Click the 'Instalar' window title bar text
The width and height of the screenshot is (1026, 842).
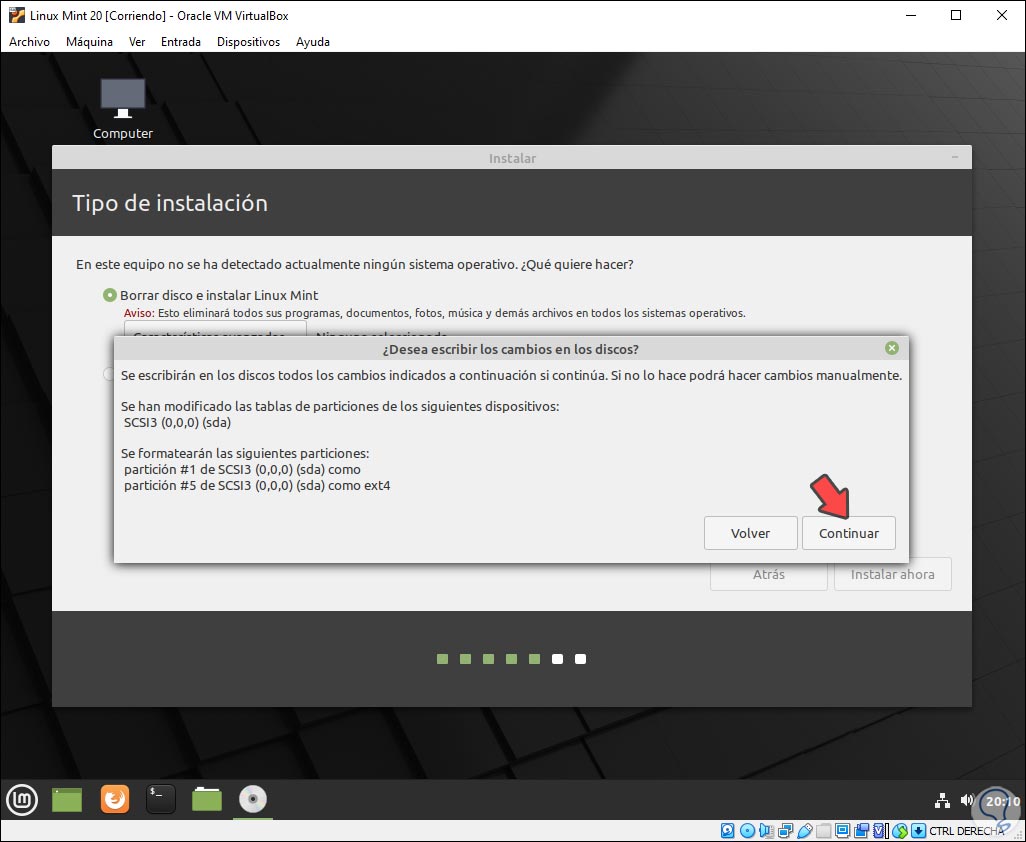512,158
